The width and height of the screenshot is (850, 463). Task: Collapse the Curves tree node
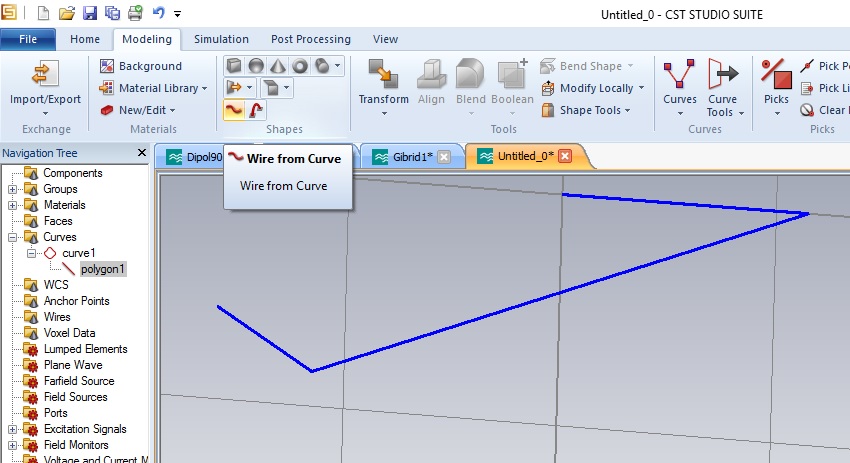(12, 237)
